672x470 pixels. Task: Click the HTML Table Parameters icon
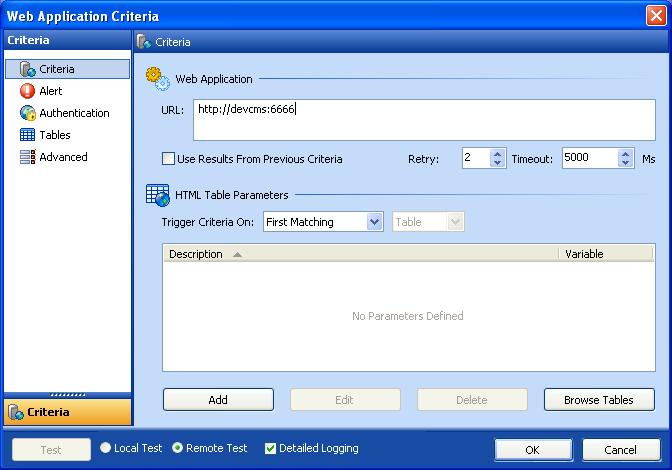(158, 194)
